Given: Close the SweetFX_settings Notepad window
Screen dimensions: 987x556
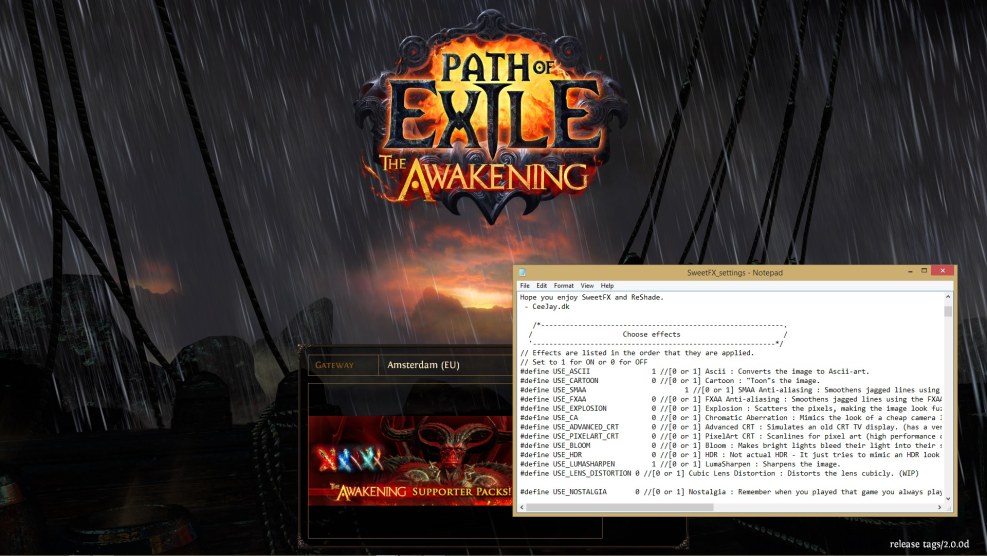Looking at the screenshot, I should coord(942,271).
